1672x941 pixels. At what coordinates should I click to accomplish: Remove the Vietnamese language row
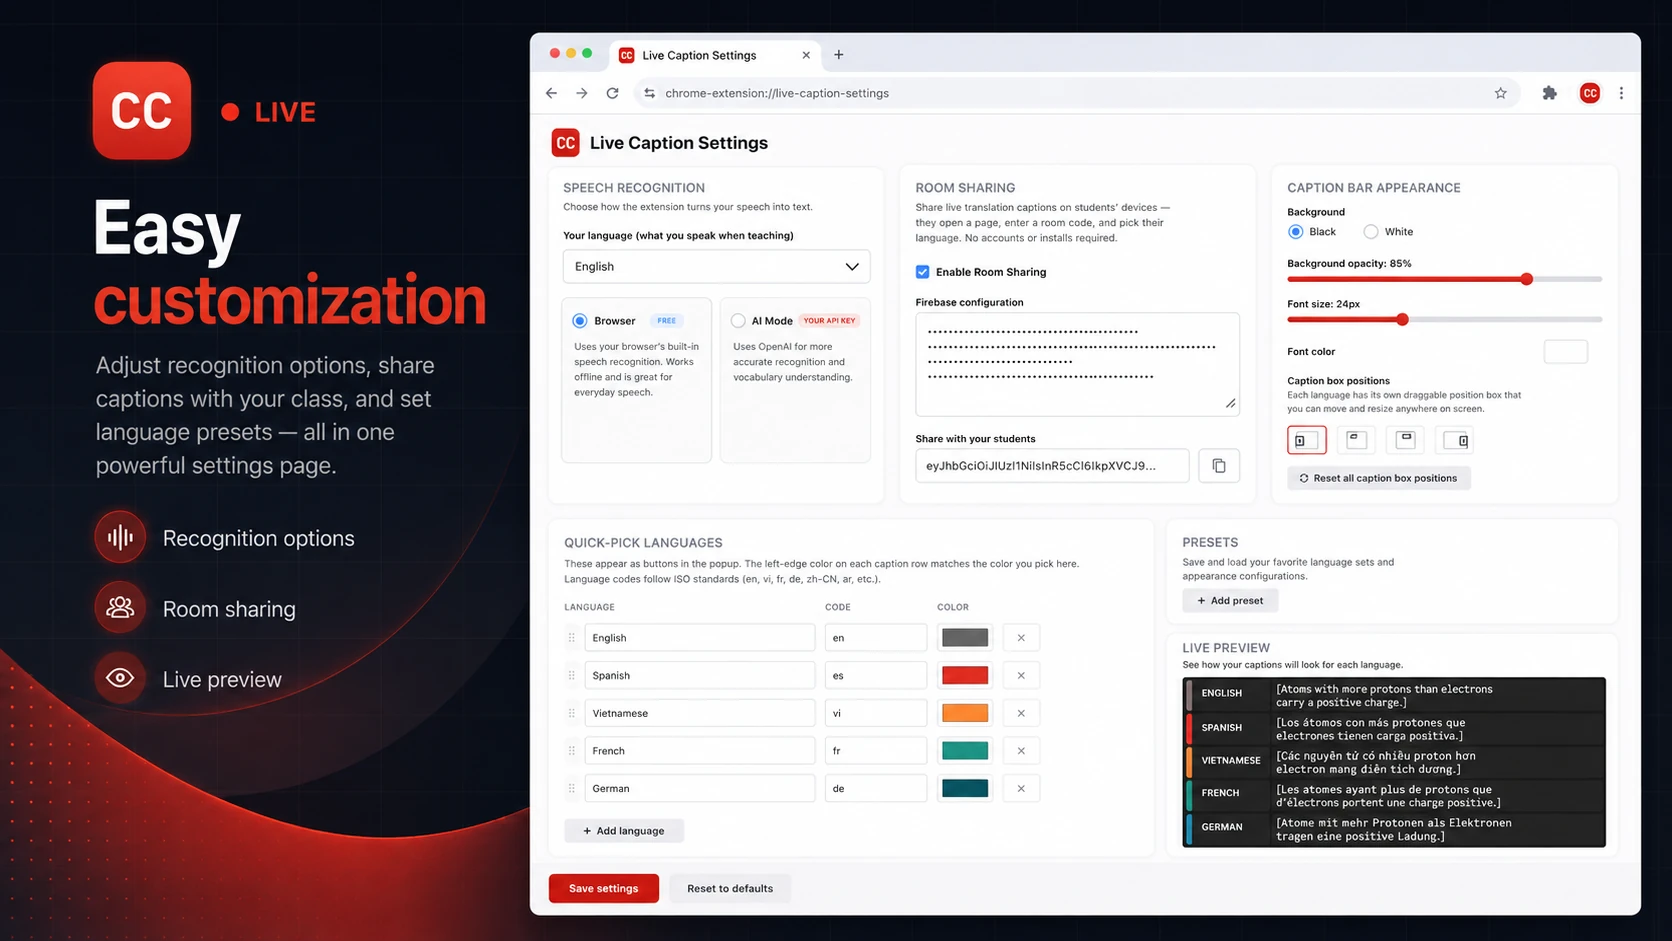pyautogui.click(x=1021, y=713)
